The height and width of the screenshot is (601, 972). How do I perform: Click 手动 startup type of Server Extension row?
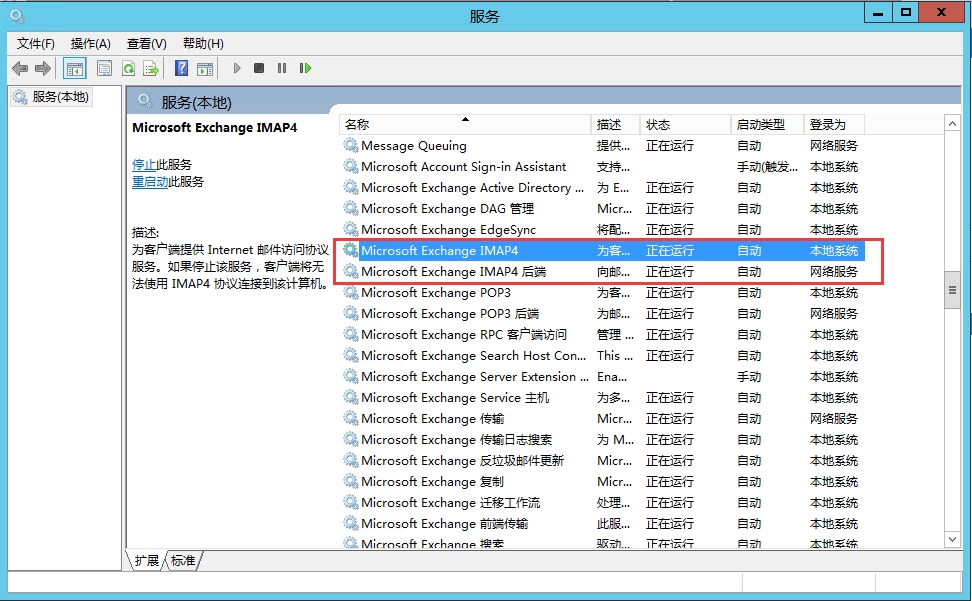[749, 377]
